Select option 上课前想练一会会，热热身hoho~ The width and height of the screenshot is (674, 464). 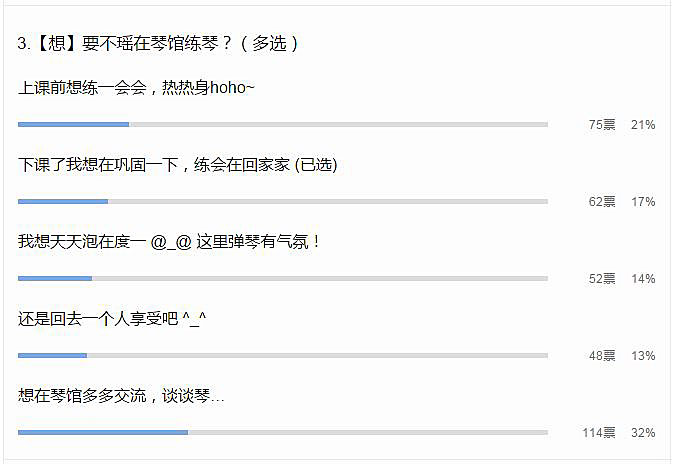pos(136,88)
